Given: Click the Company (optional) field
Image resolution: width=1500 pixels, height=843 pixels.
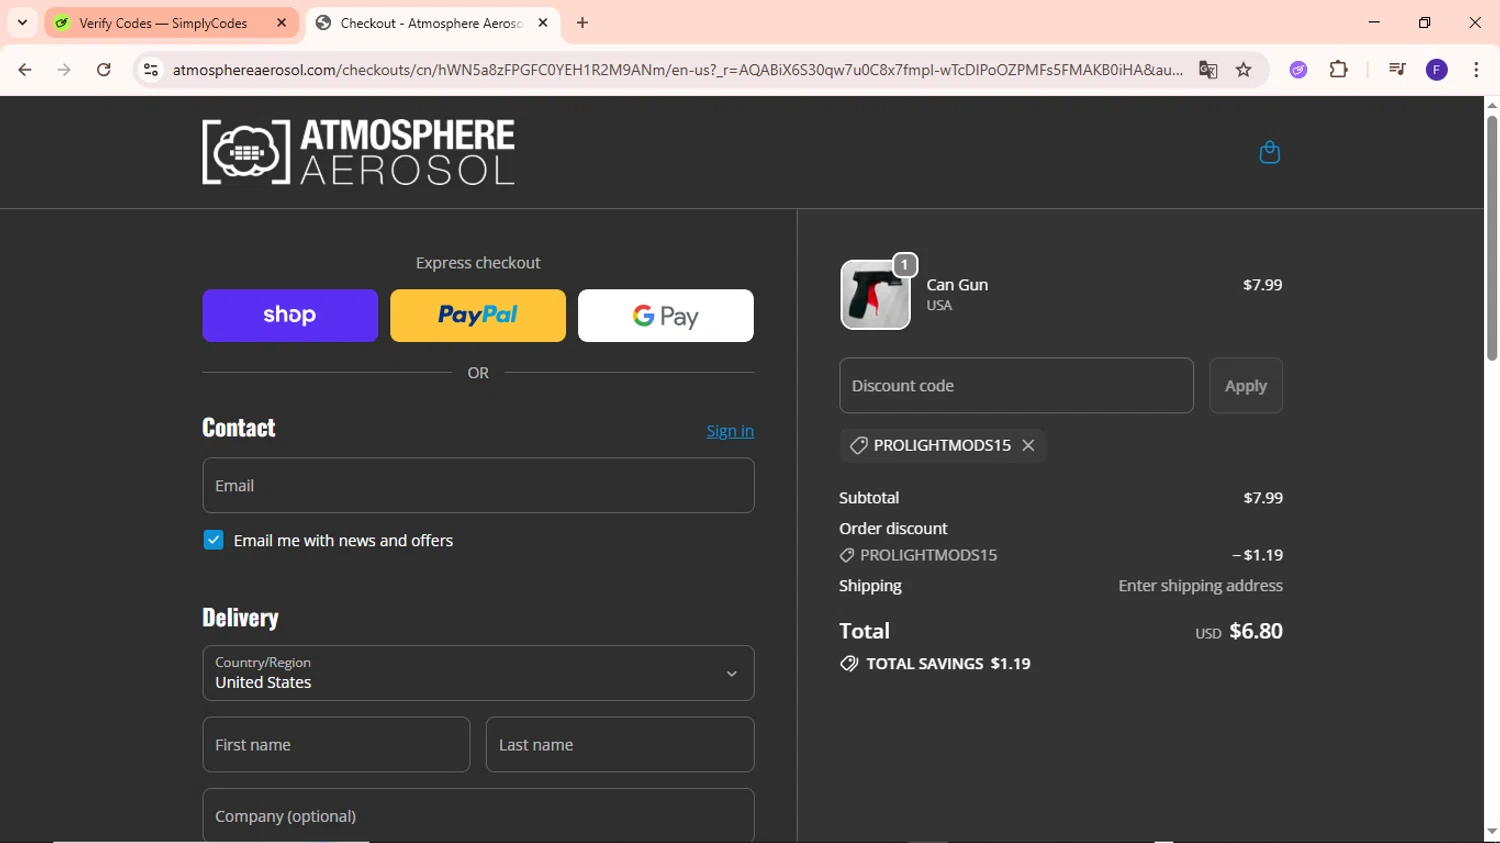Looking at the screenshot, I should point(478,815).
